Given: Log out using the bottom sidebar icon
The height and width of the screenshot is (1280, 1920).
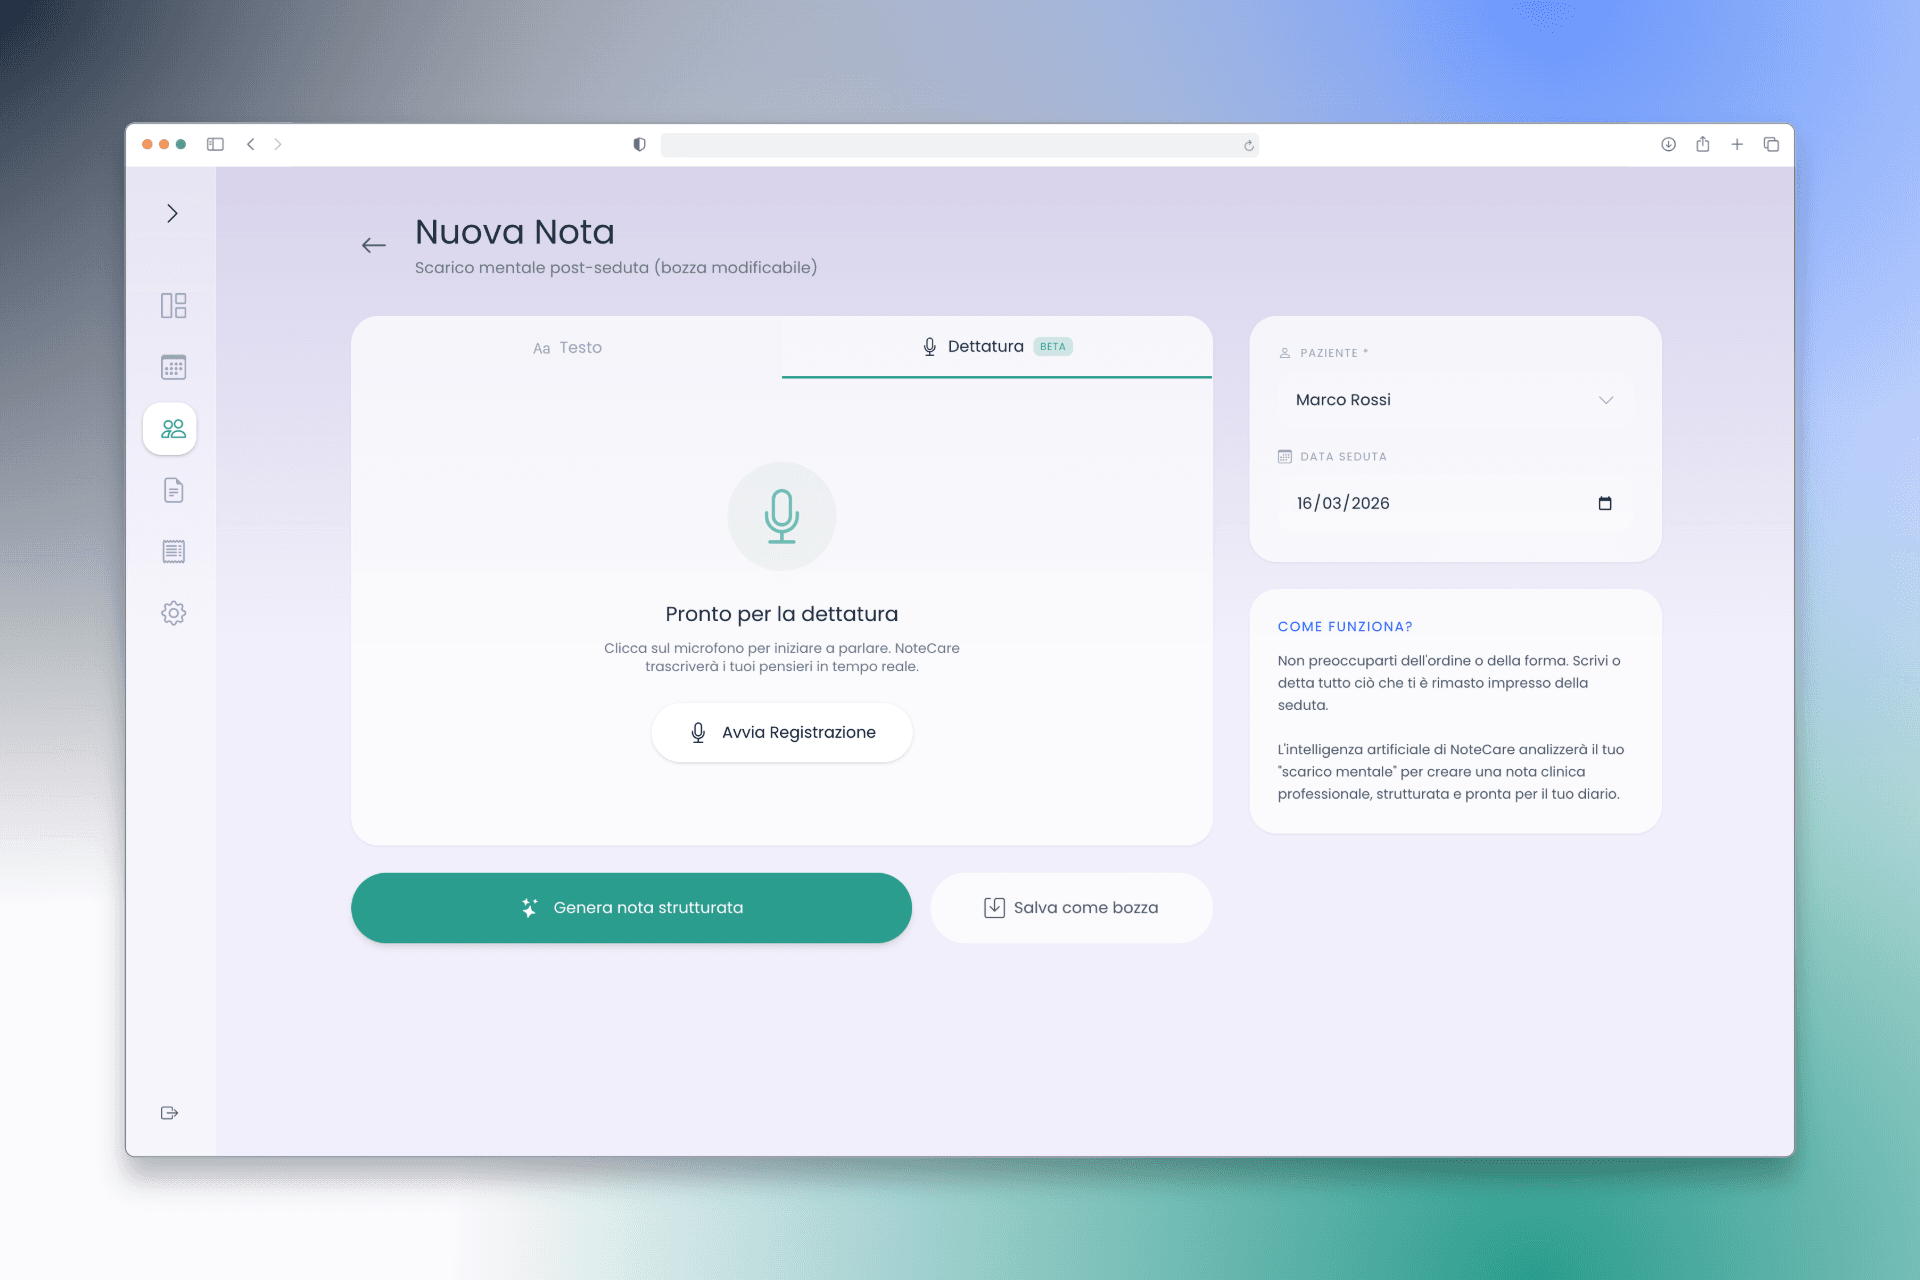Looking at the screenshot, I should click(x=169, y=1112).
